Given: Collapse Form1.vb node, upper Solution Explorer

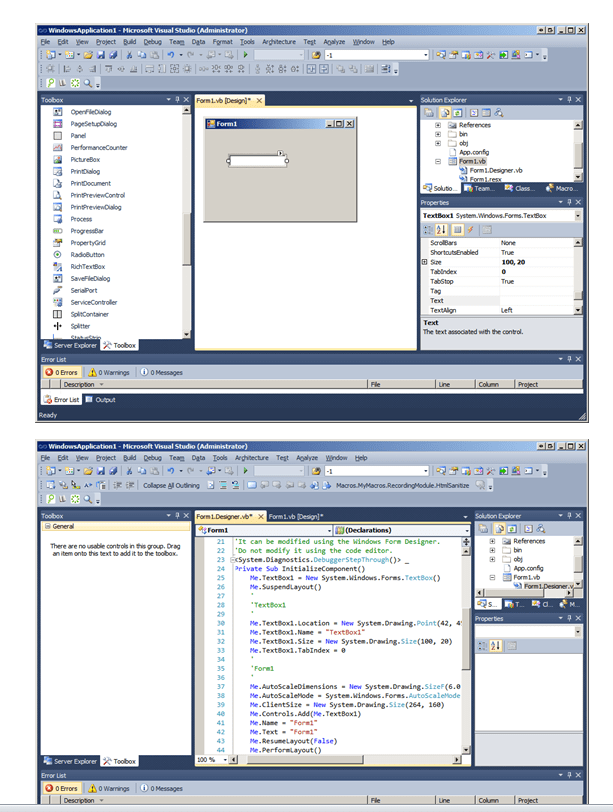Looking at the screenshot, I should coord(438,161).
